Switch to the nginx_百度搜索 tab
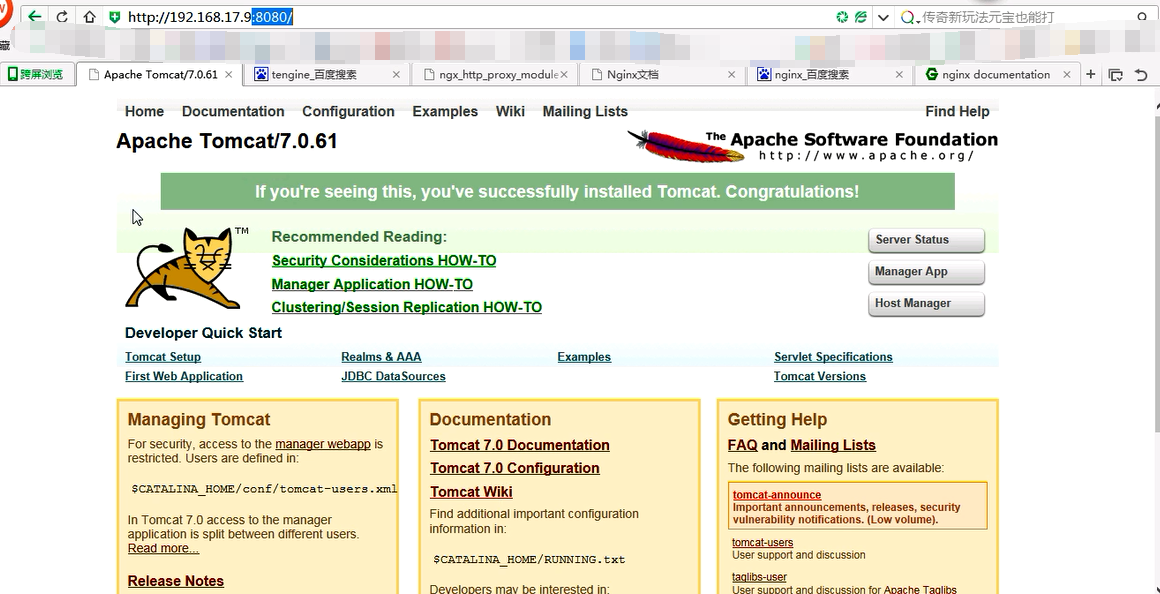 click(x=830, y=74)
